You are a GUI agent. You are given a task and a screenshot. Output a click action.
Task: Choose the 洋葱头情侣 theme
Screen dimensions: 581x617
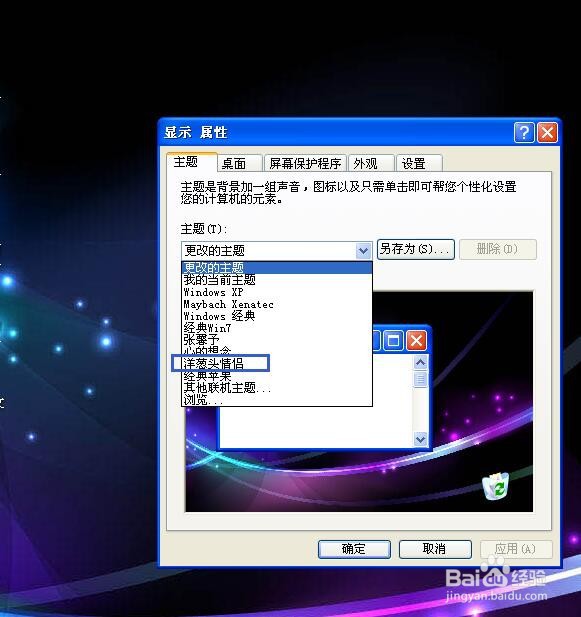(277, 363)
